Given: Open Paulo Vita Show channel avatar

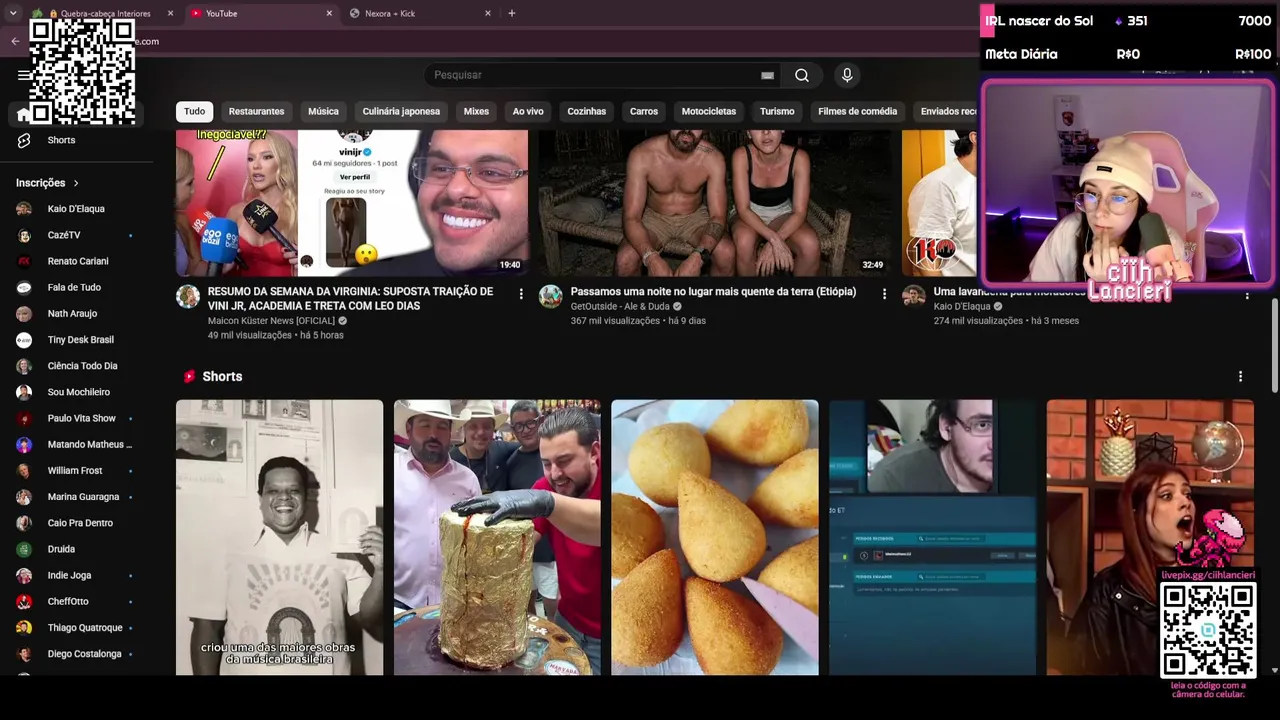Looking at the screenshot, I should coord(24,418).
